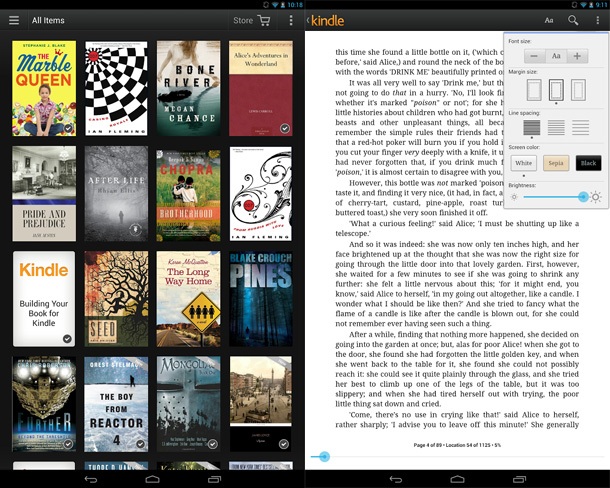Open Alice's Adventures in Wonderland
The image size is (610, 488).
coord(261,88)
